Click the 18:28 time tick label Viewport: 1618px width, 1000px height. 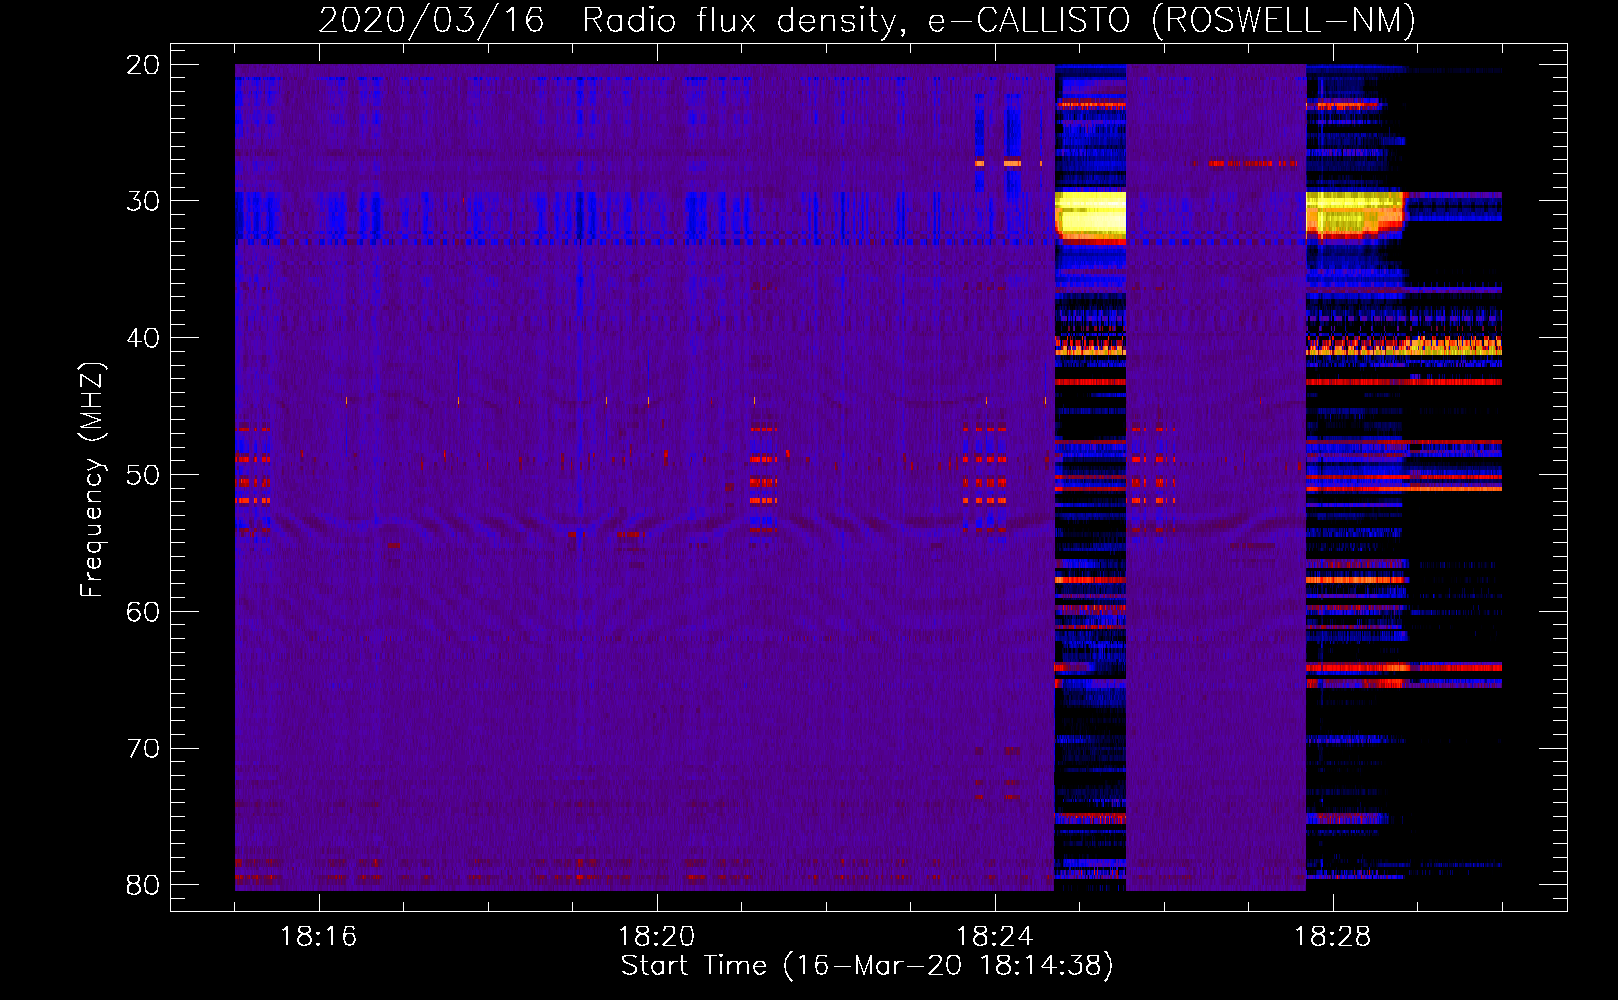[x=1333, y=937]
